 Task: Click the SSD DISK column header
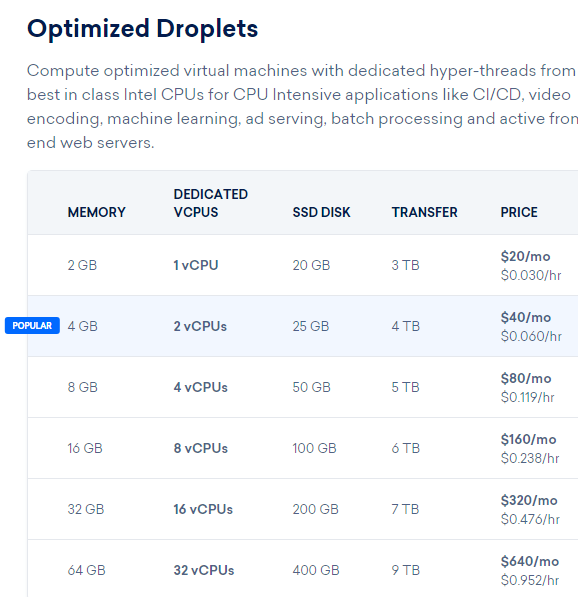(x=321, y=212)
